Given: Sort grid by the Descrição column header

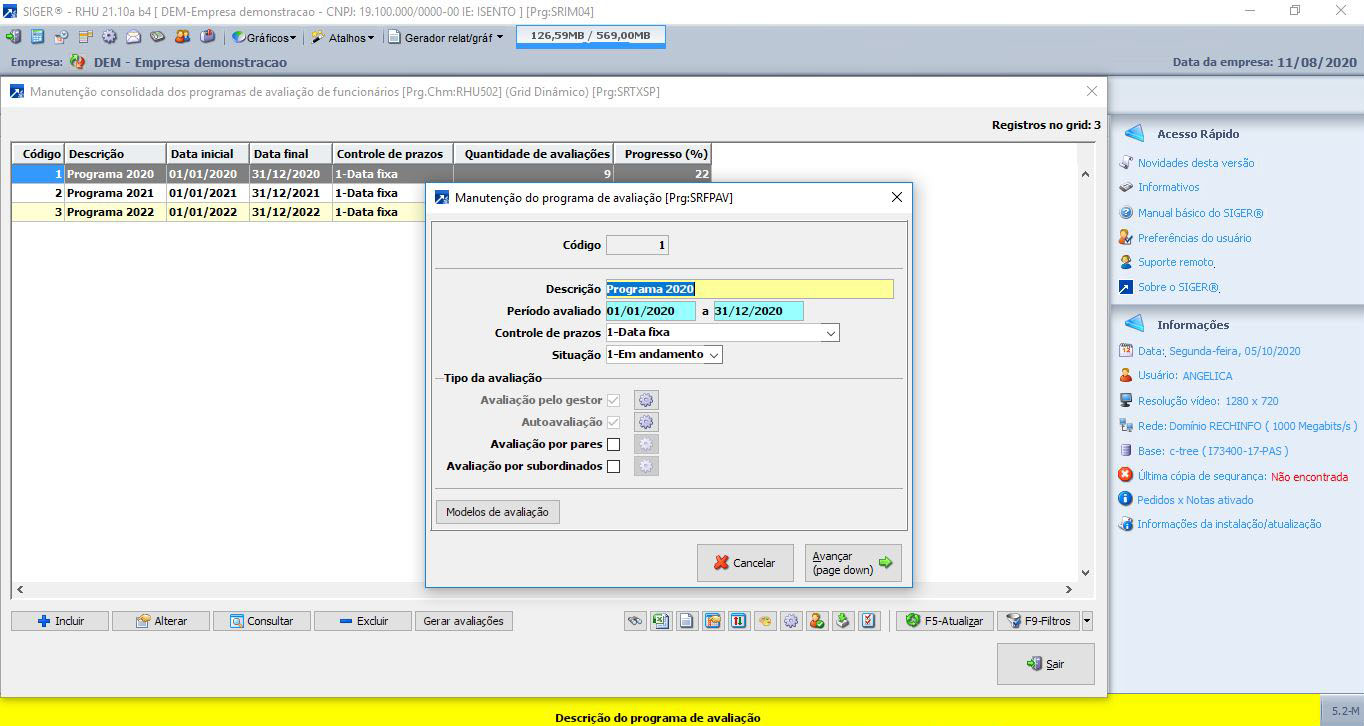Looking at the screenshot, I should (x=115, y=154).
